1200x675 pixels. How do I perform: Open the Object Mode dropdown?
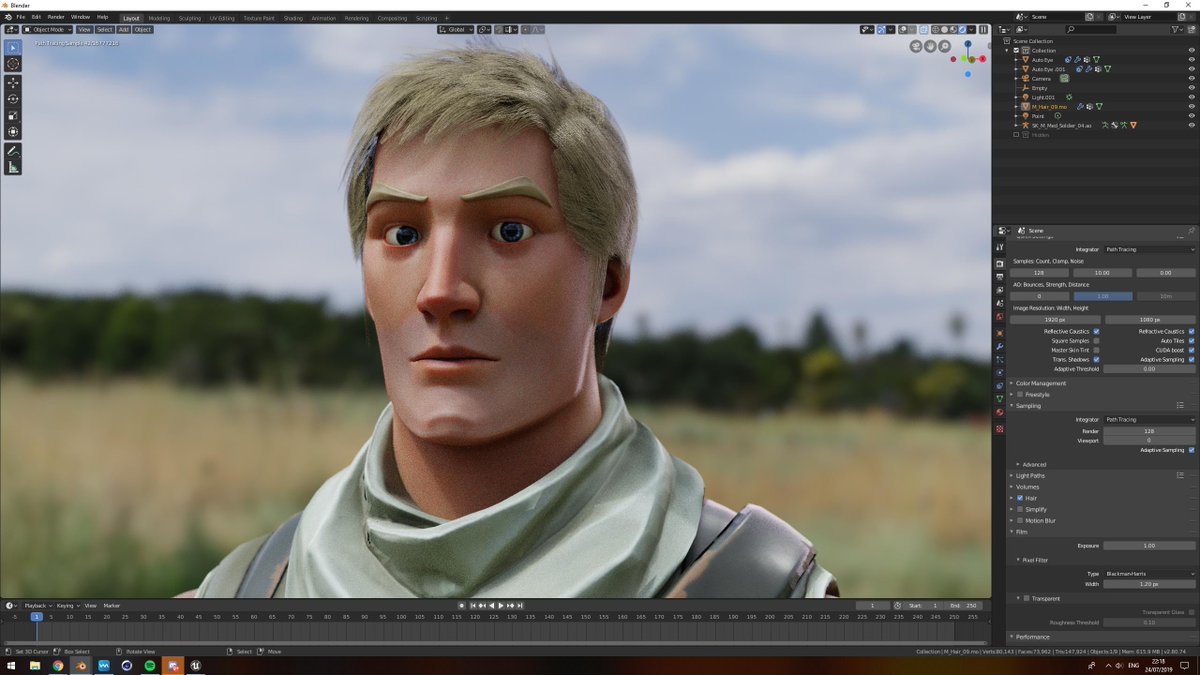click(x=48, y=30)
